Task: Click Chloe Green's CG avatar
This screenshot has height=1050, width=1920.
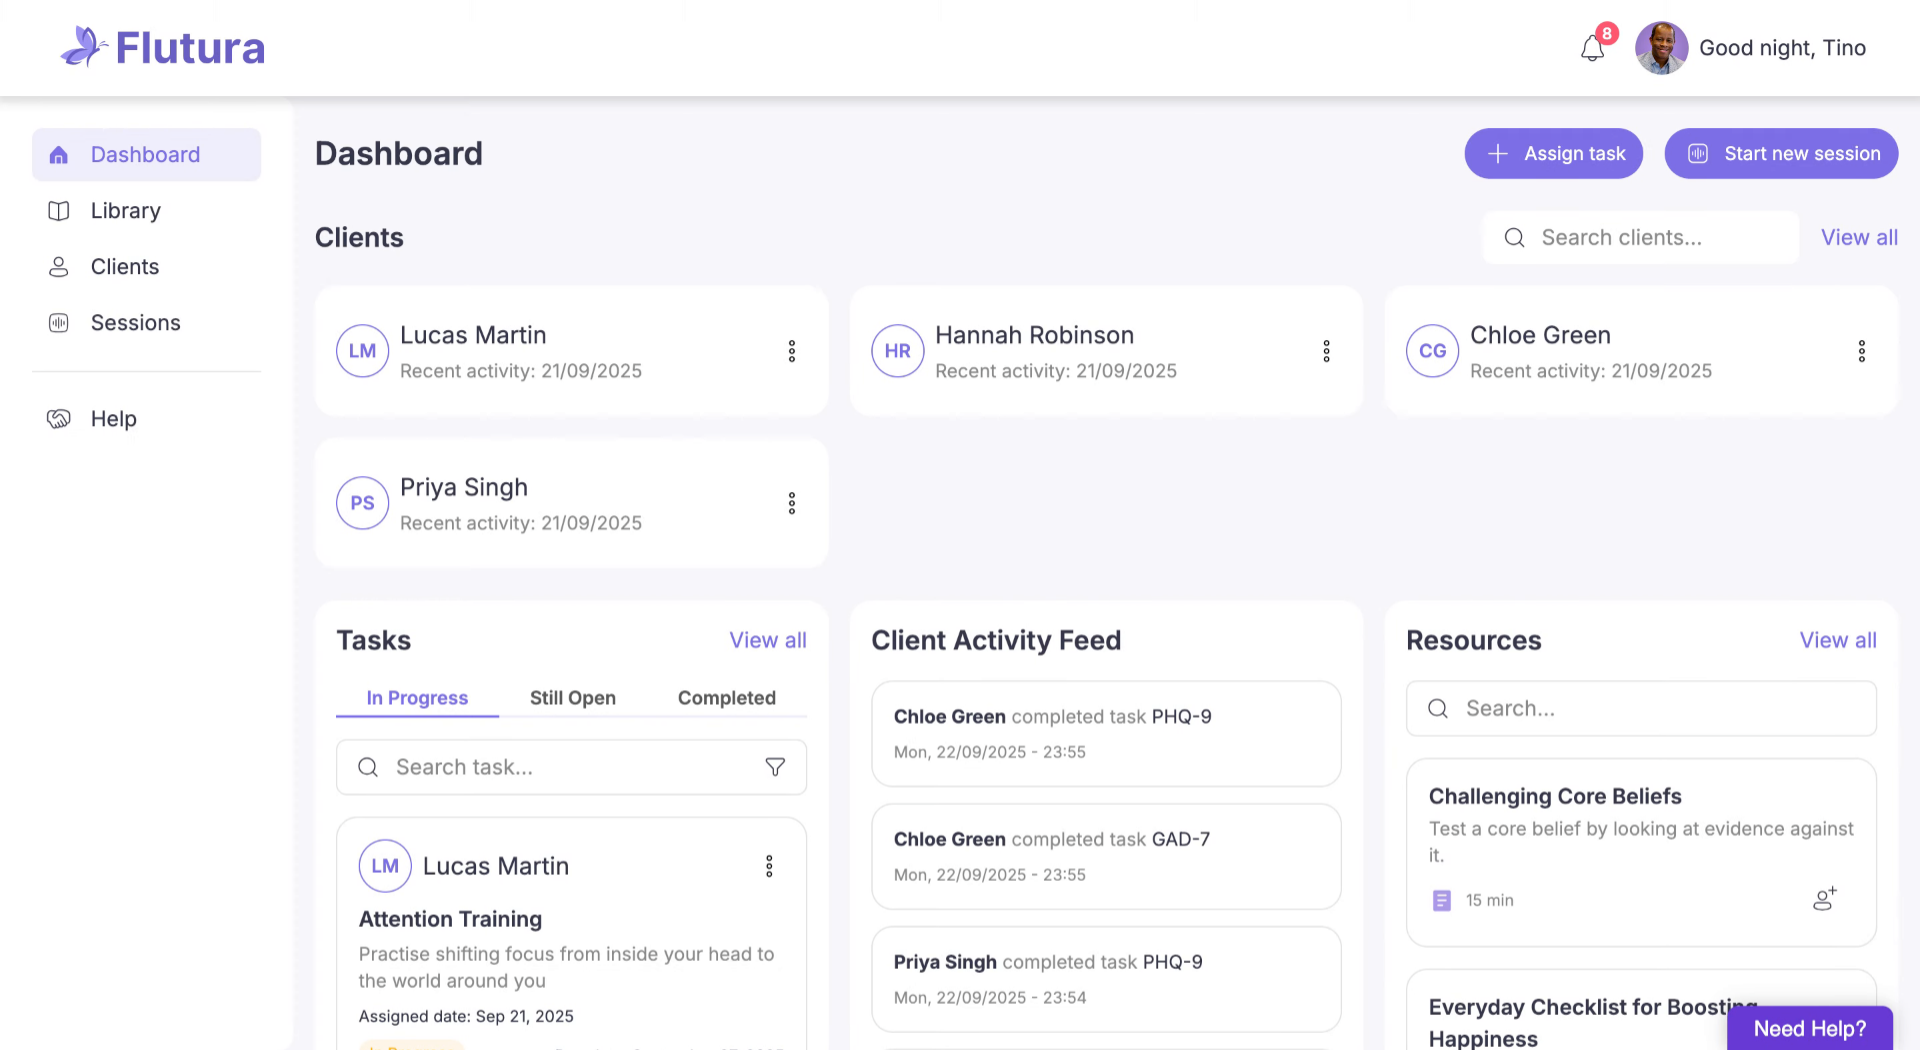Action: (x=1432, y=351)
